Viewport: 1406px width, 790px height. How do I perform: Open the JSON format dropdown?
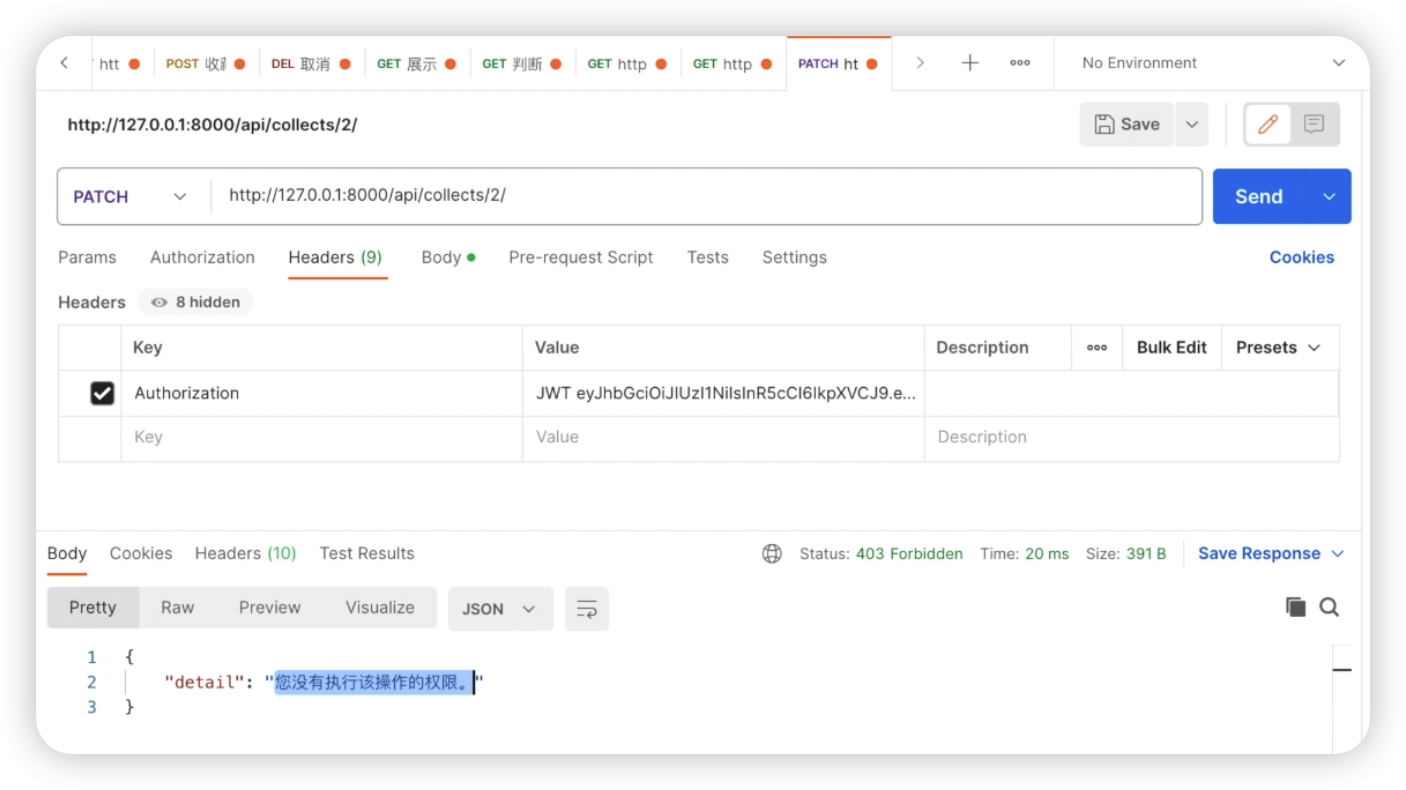[x=499, y=609]
